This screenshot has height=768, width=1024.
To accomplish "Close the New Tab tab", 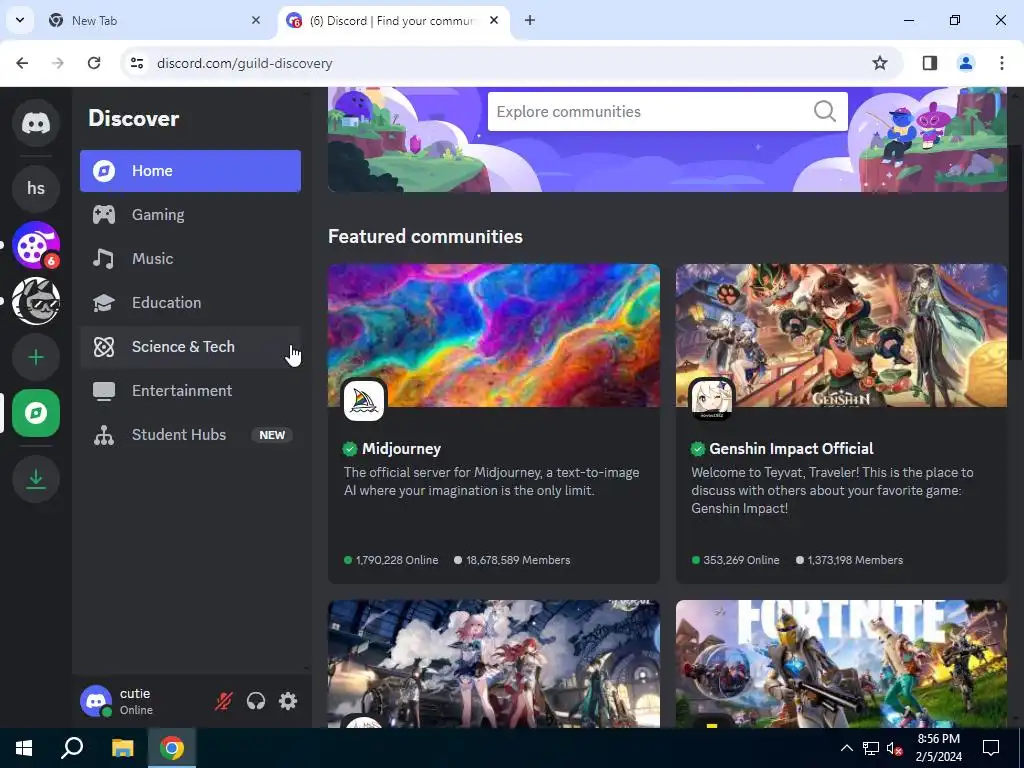I will click(x=256, y=21).
